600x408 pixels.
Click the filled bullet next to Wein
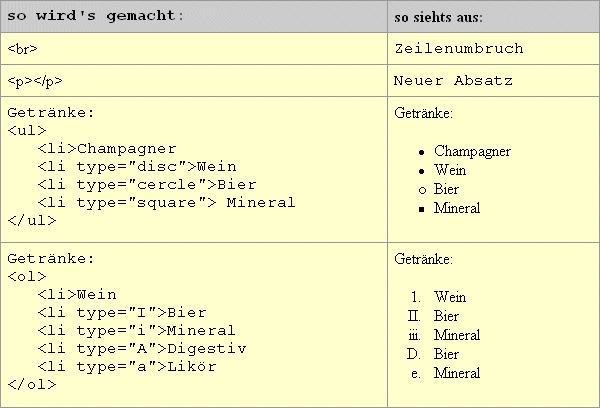[422, 171]
